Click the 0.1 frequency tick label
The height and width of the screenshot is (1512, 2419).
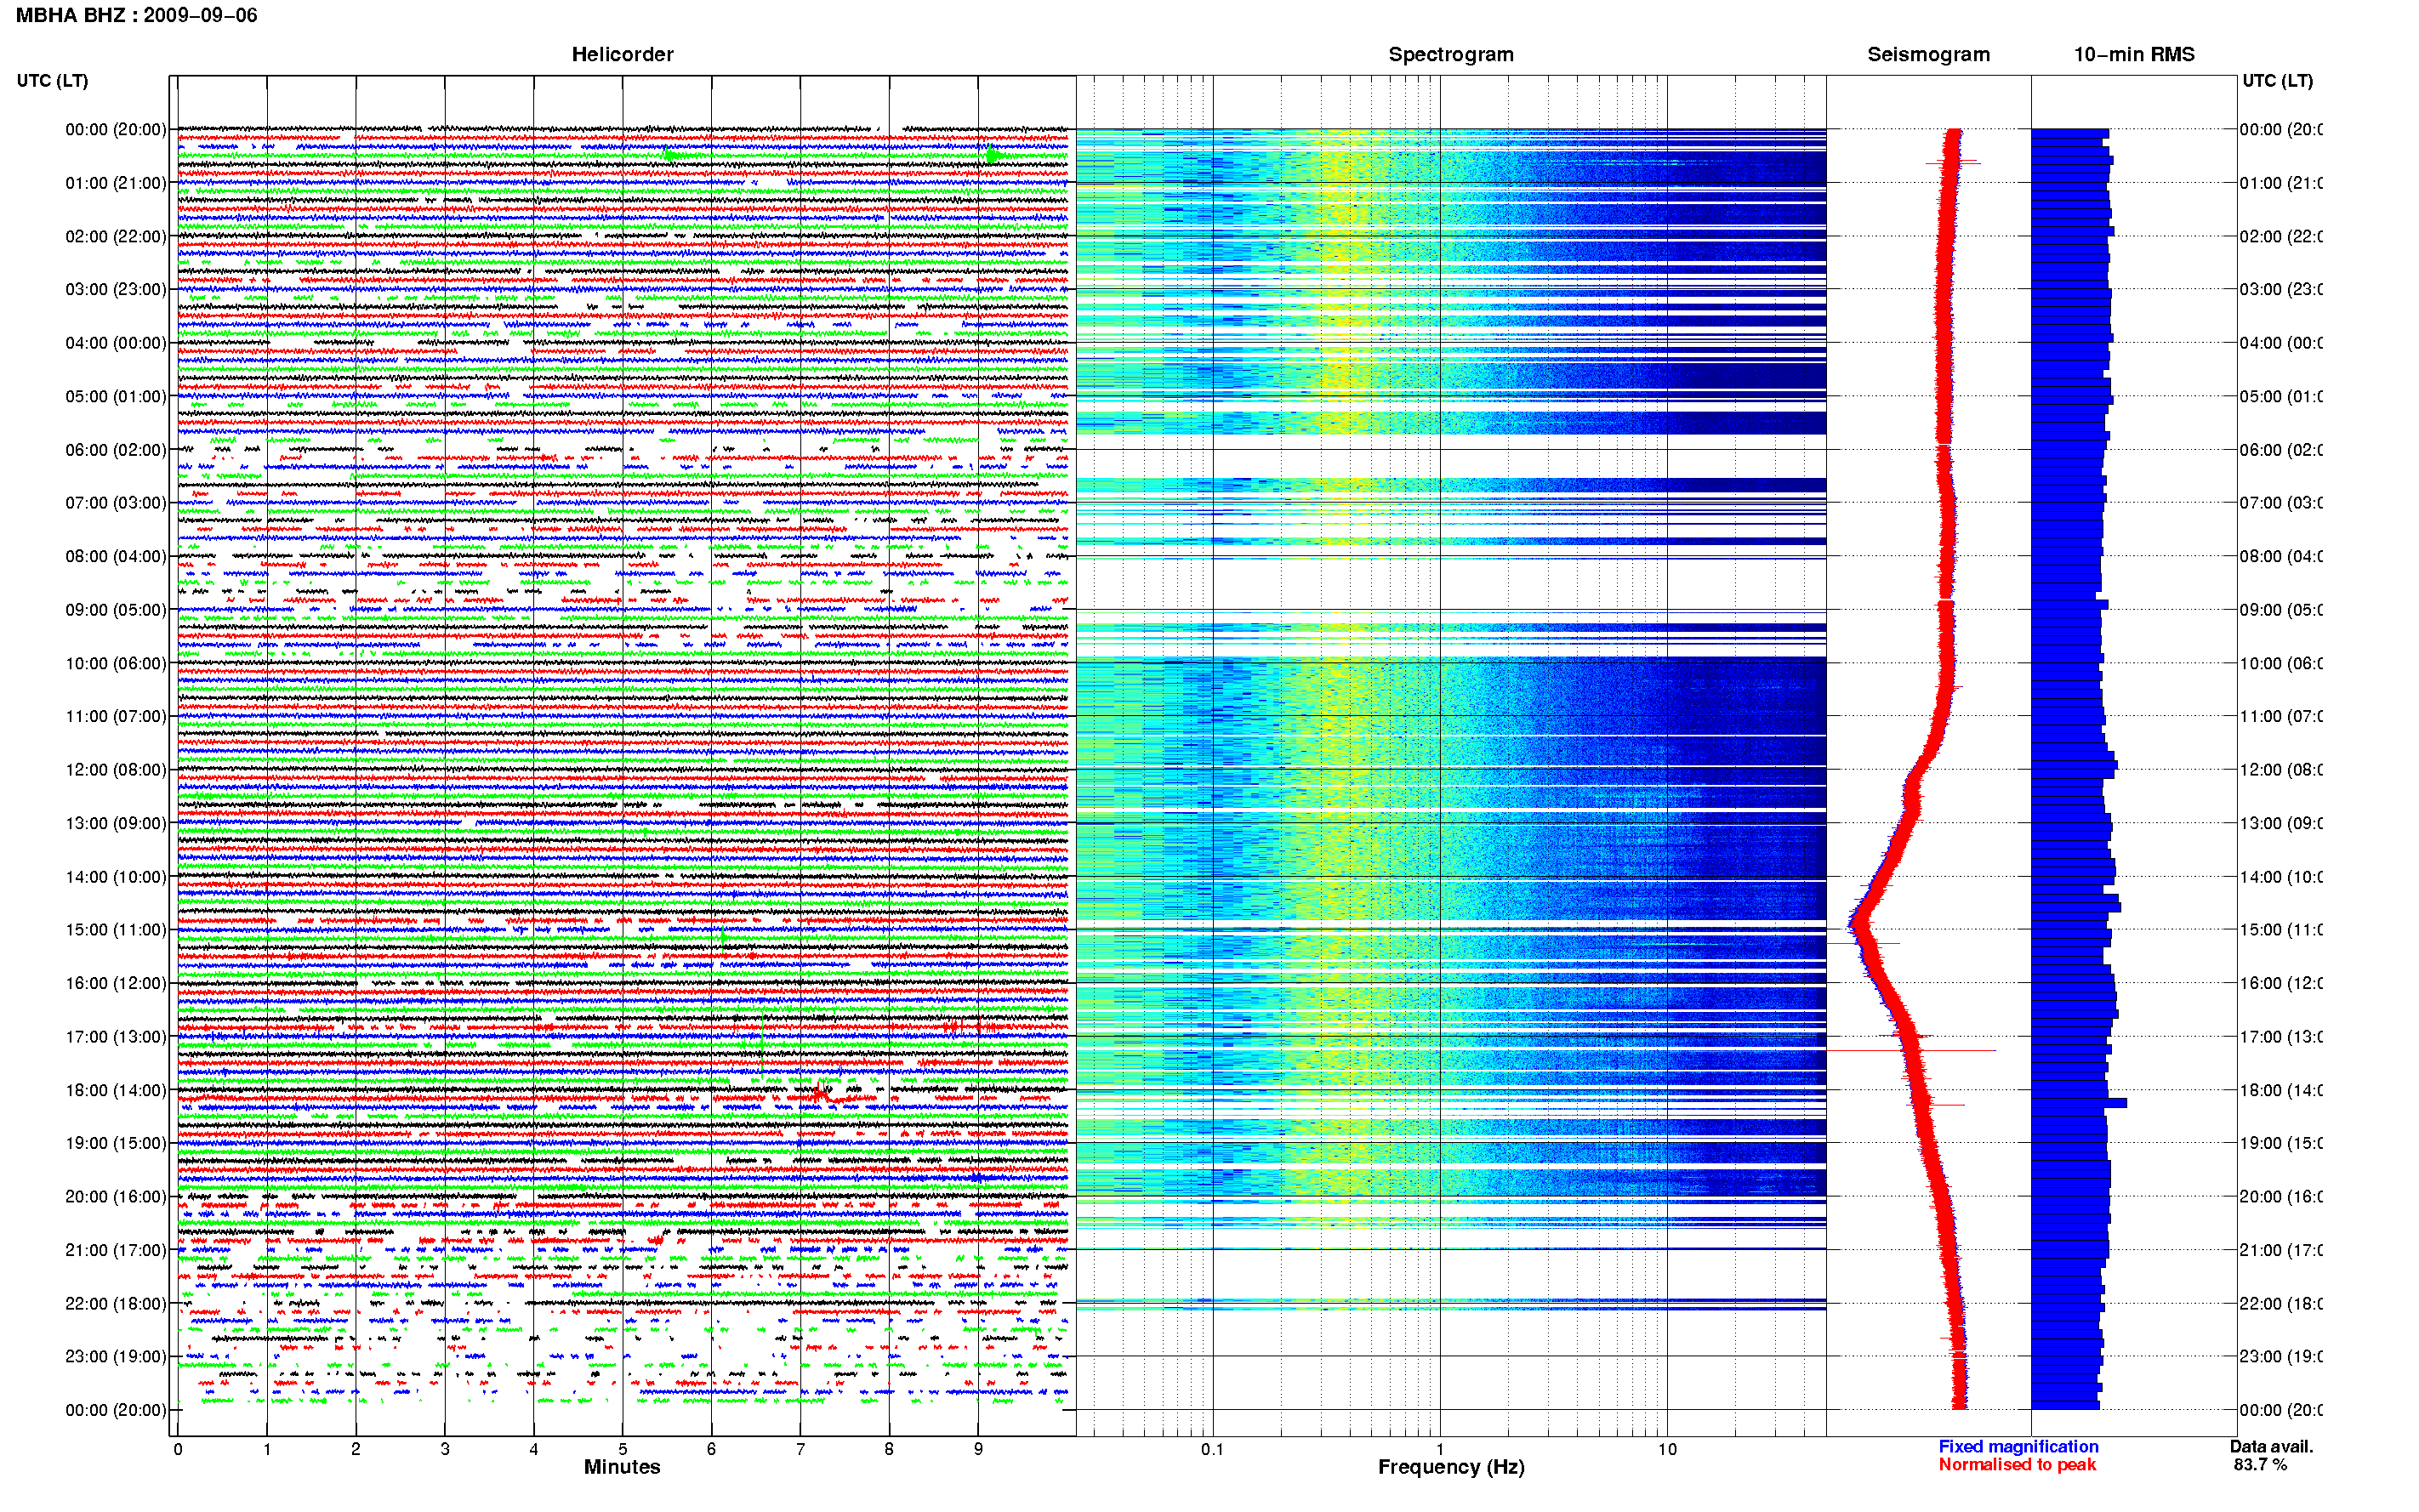pyautogui.click(x=1212, y=1449)
